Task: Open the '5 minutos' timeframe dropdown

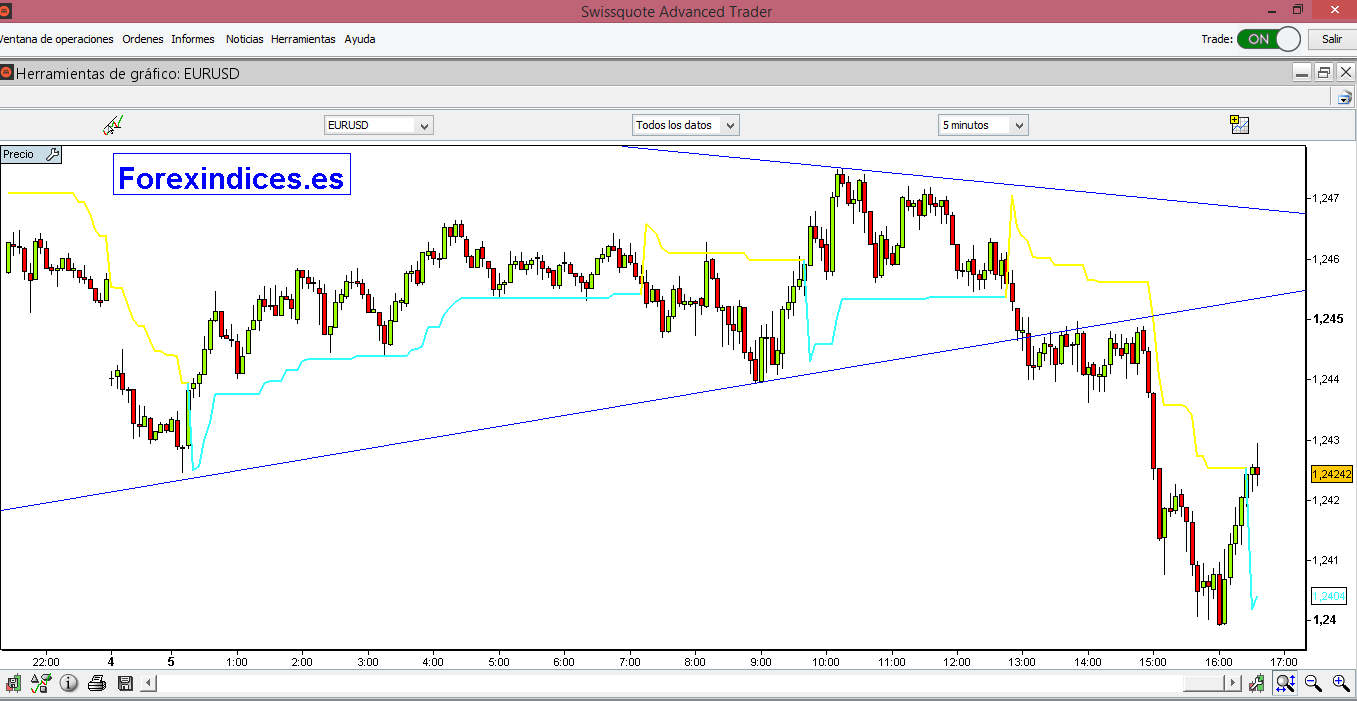Action: [x=983, y=125]
